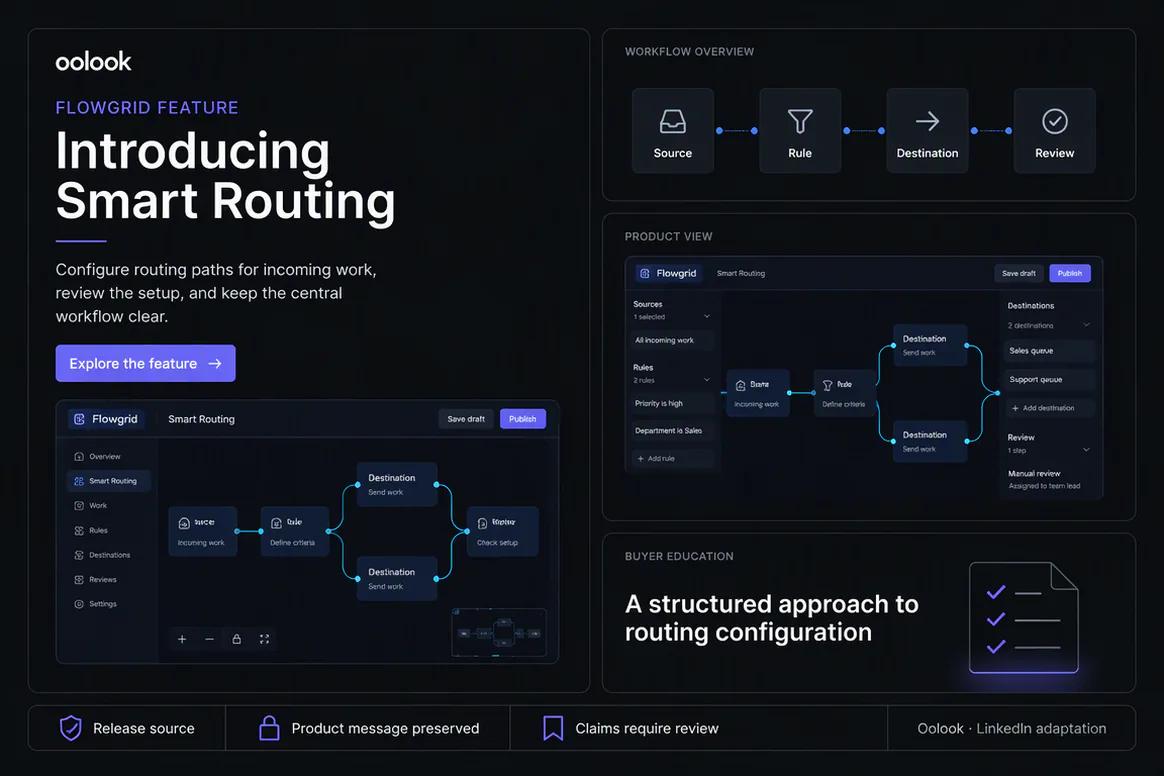Click the Add destination button
This screenshot has height=776, width=1164.
(x=1050, y=408)
